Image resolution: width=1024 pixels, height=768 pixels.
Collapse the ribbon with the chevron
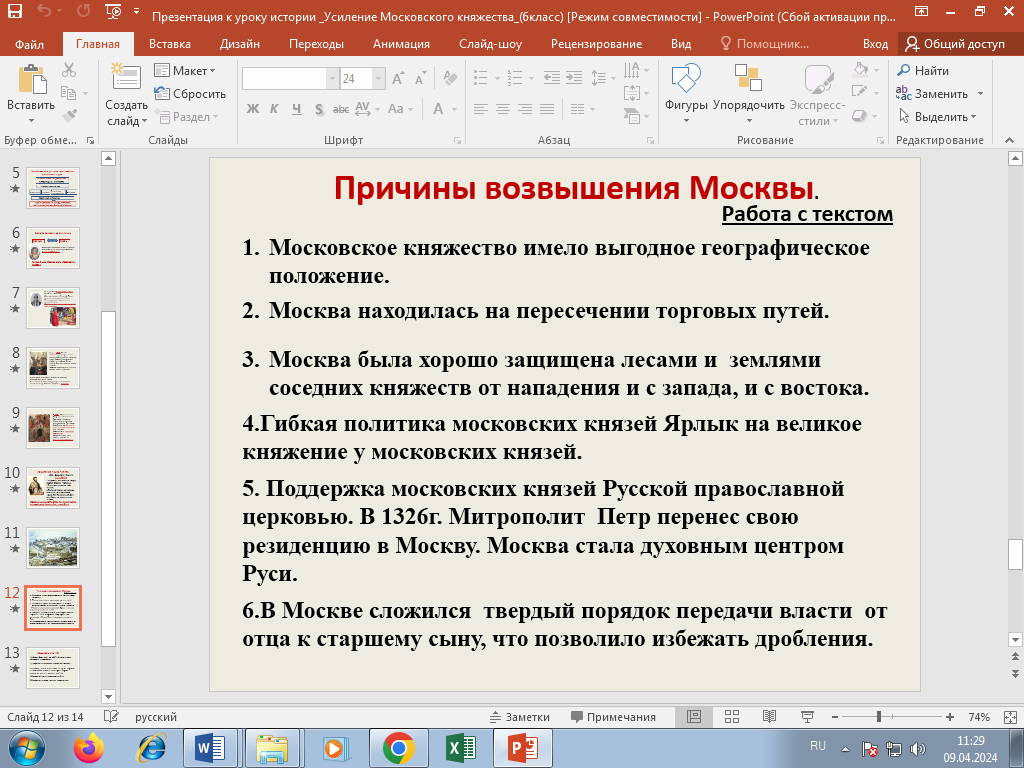pos(1009,140)
